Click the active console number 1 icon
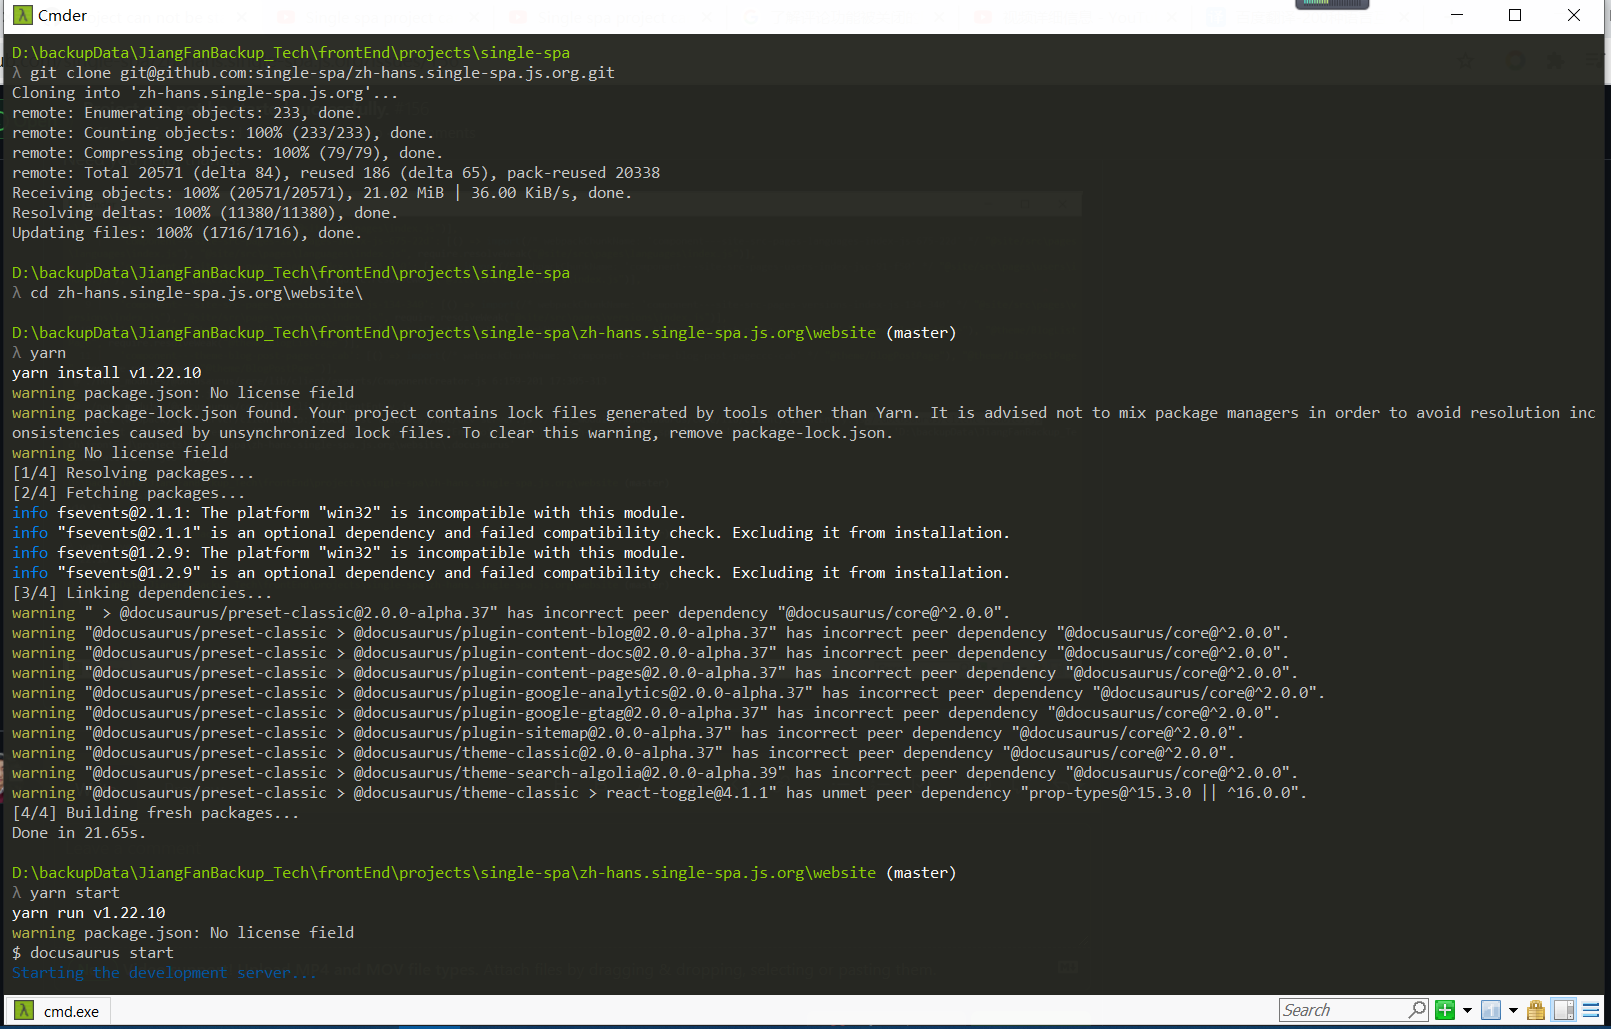 coord(1491,1010)
